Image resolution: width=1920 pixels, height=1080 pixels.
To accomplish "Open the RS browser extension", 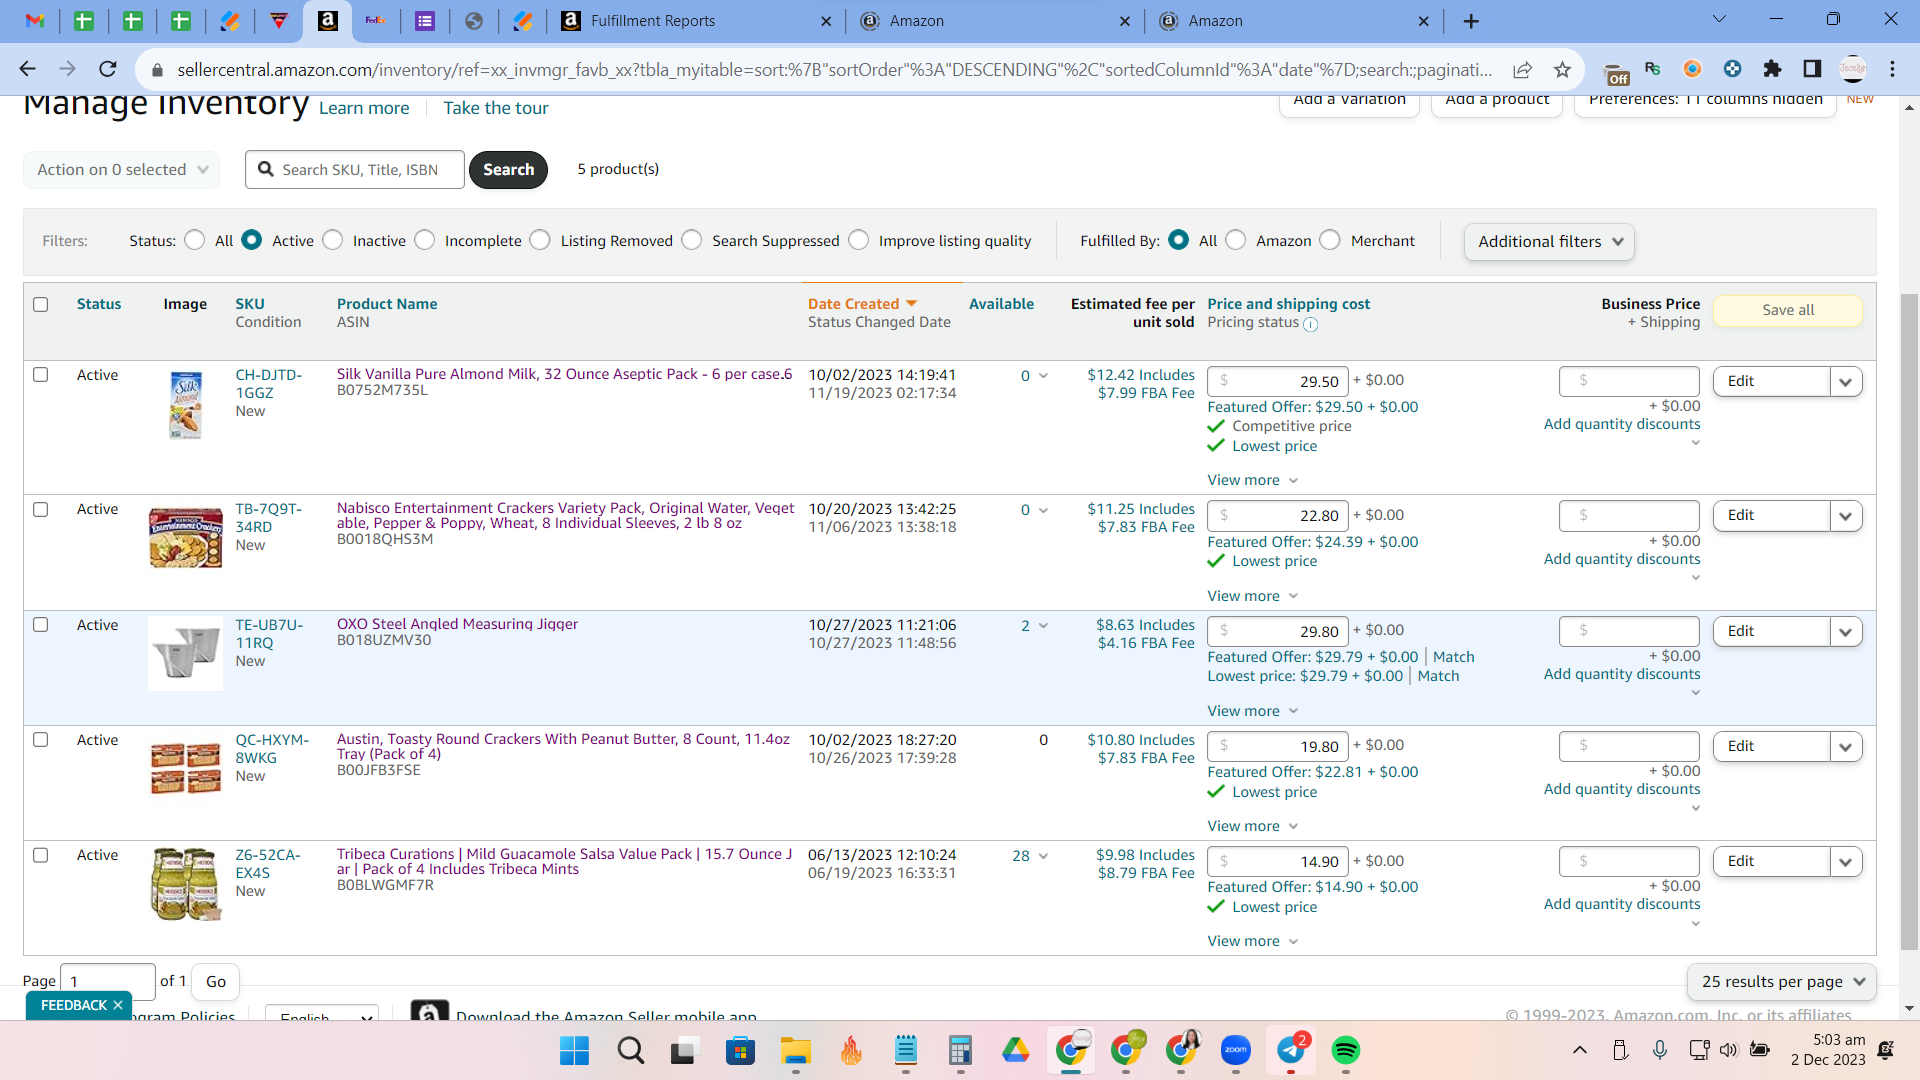I will (x=1652, y=69).
